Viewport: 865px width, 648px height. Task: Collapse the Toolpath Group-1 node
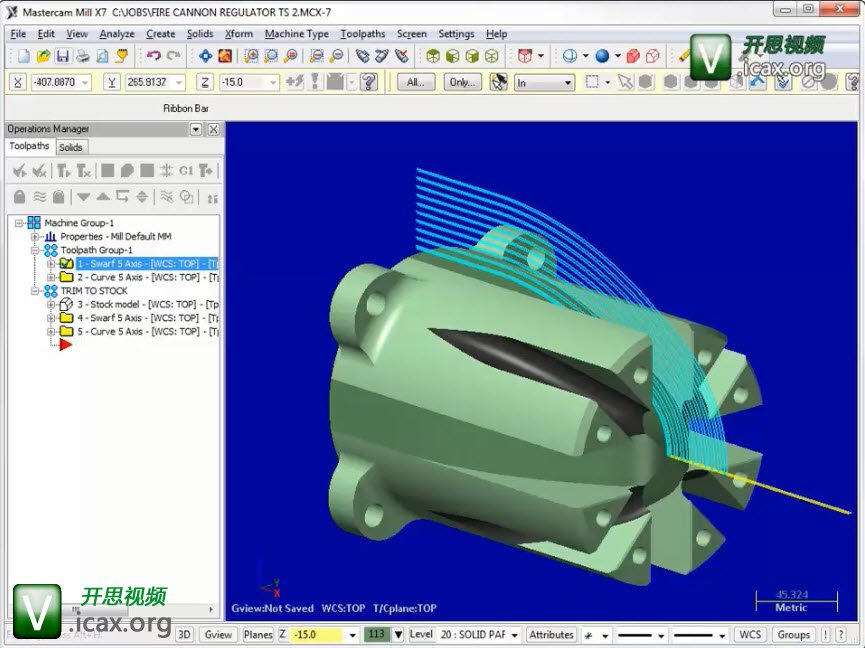tap(35, 250)
